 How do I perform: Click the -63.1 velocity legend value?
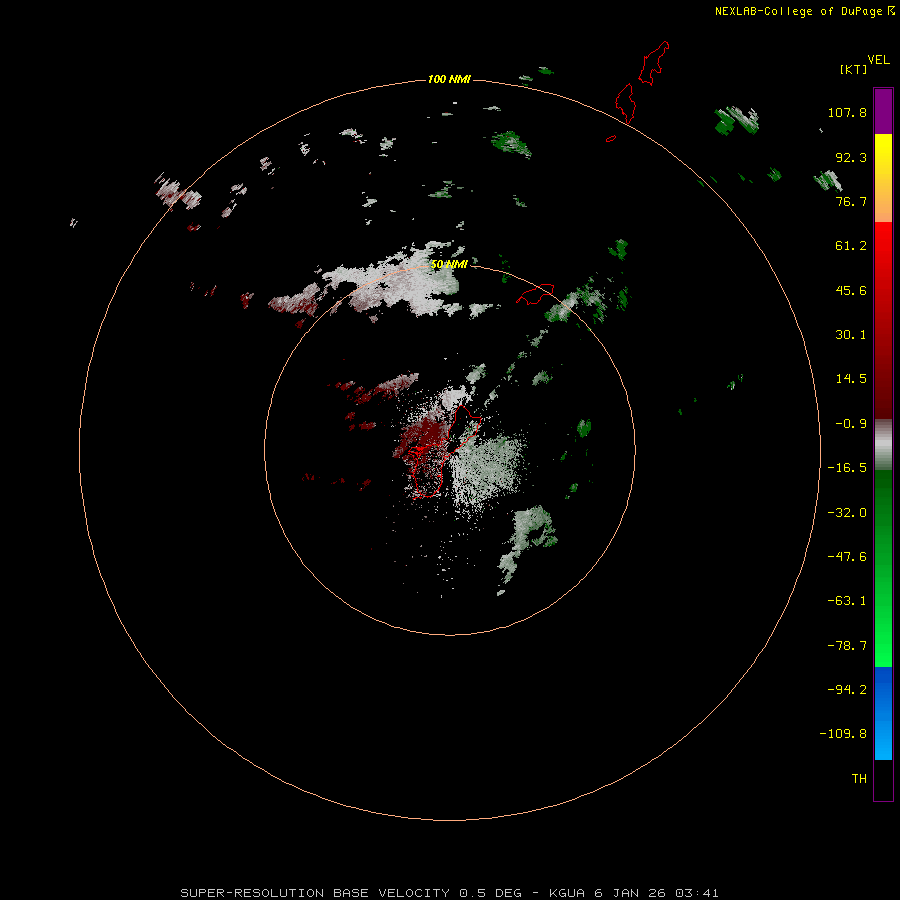pyautogui.click(x=847, y=601)
